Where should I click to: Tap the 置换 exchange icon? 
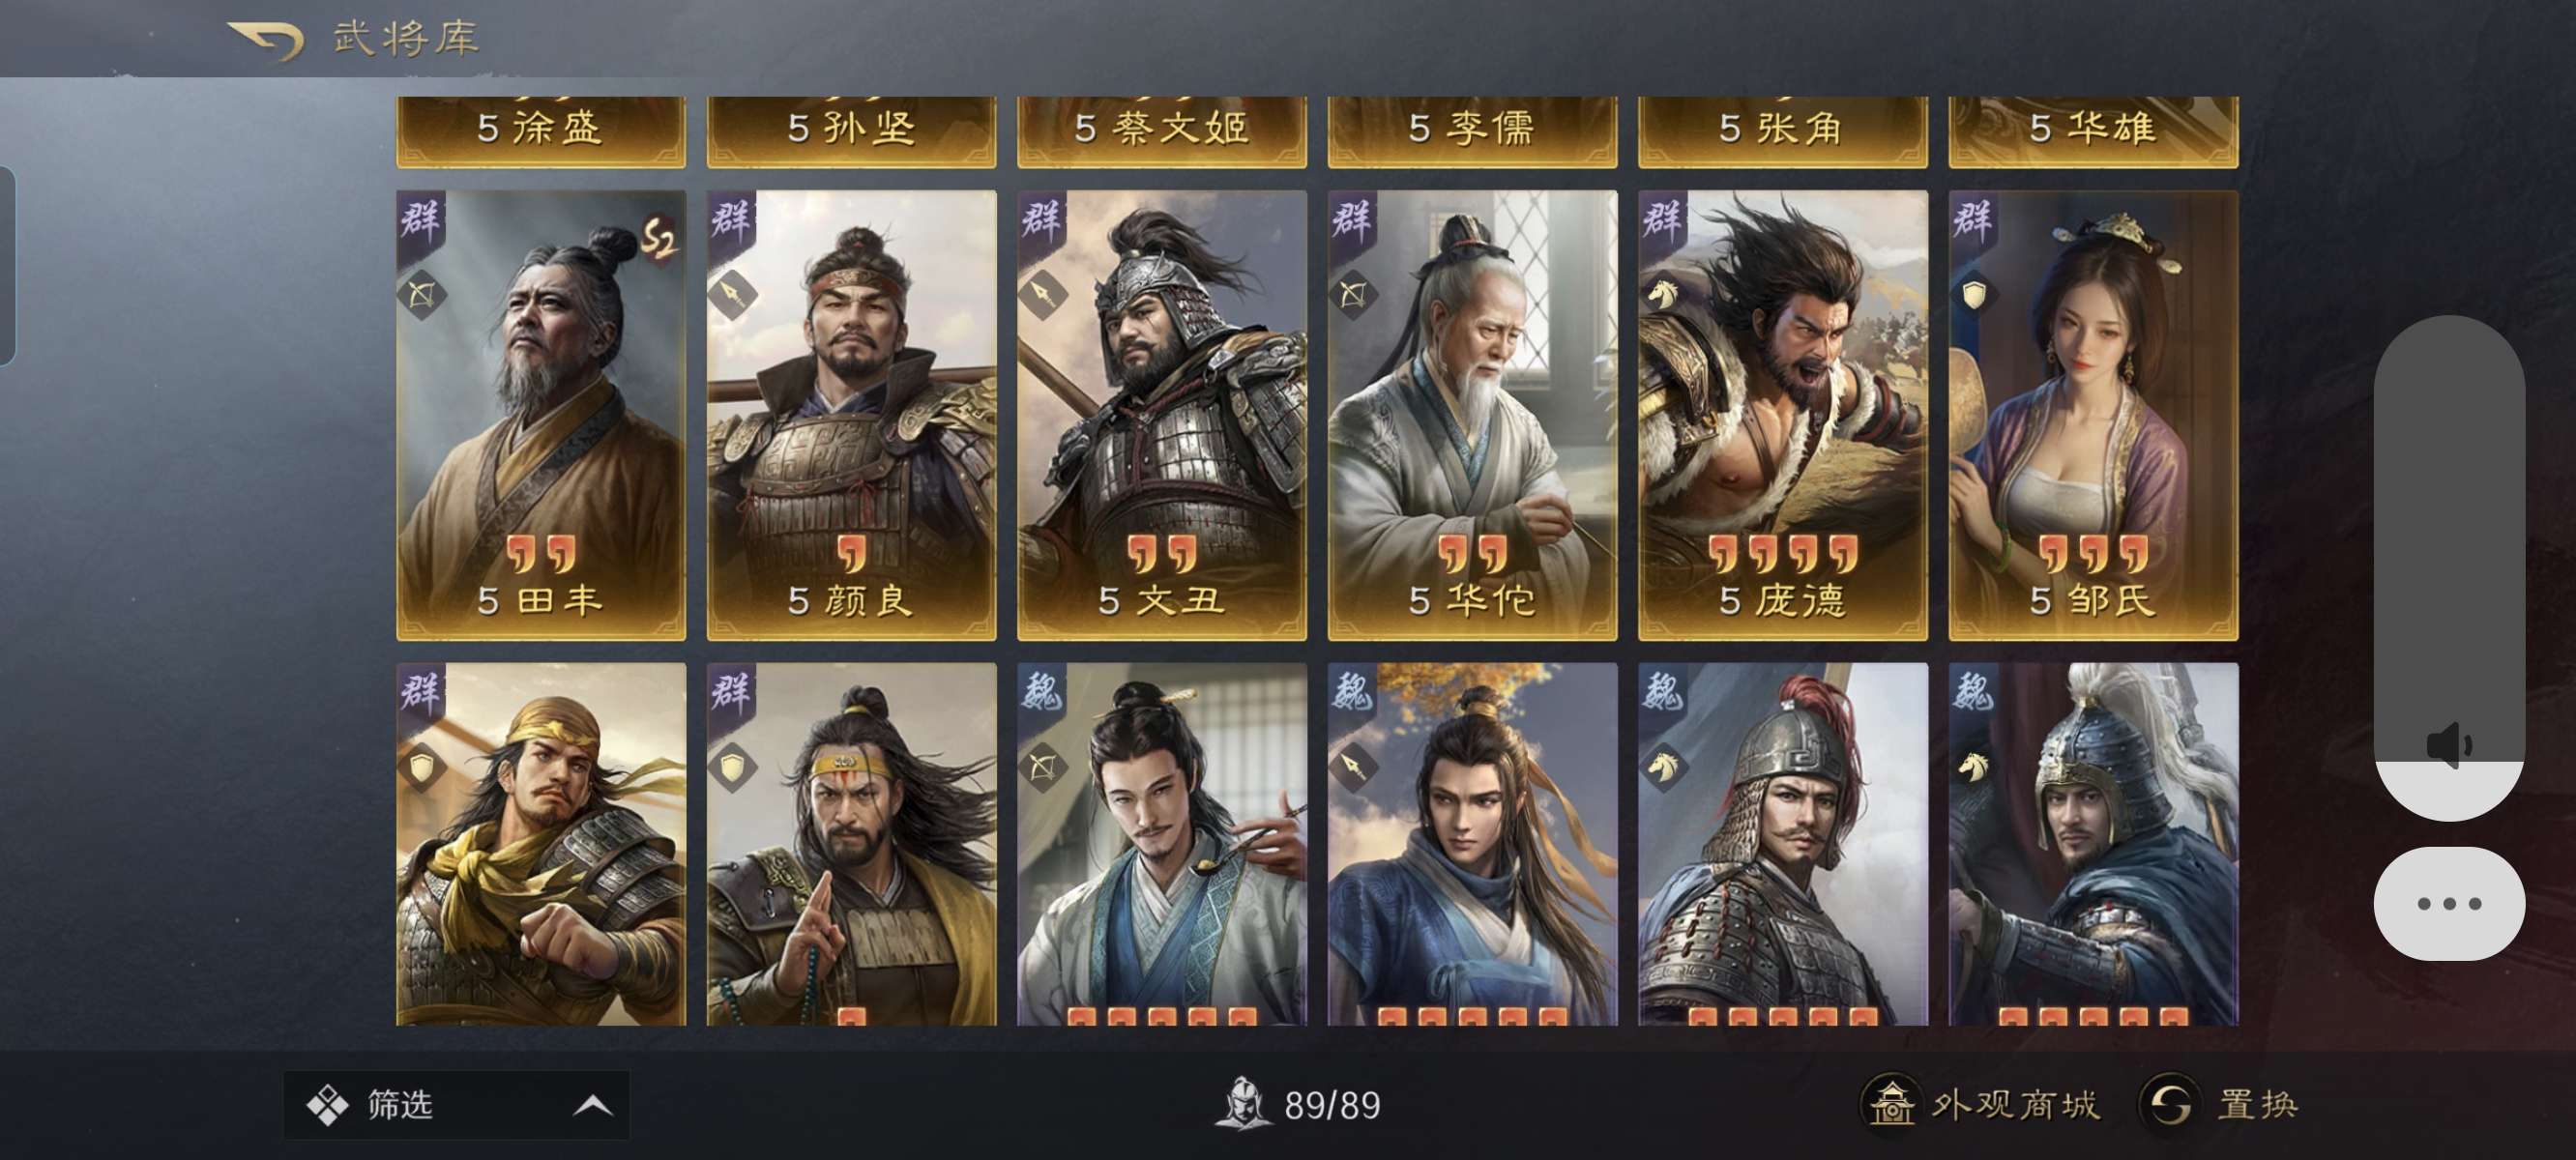coord(2170,1104)
